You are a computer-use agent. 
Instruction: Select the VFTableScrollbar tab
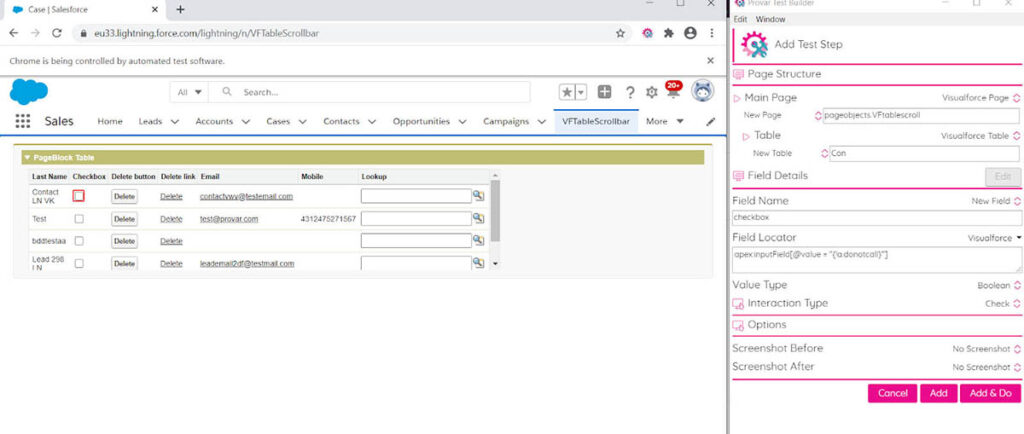click(596, 121)
